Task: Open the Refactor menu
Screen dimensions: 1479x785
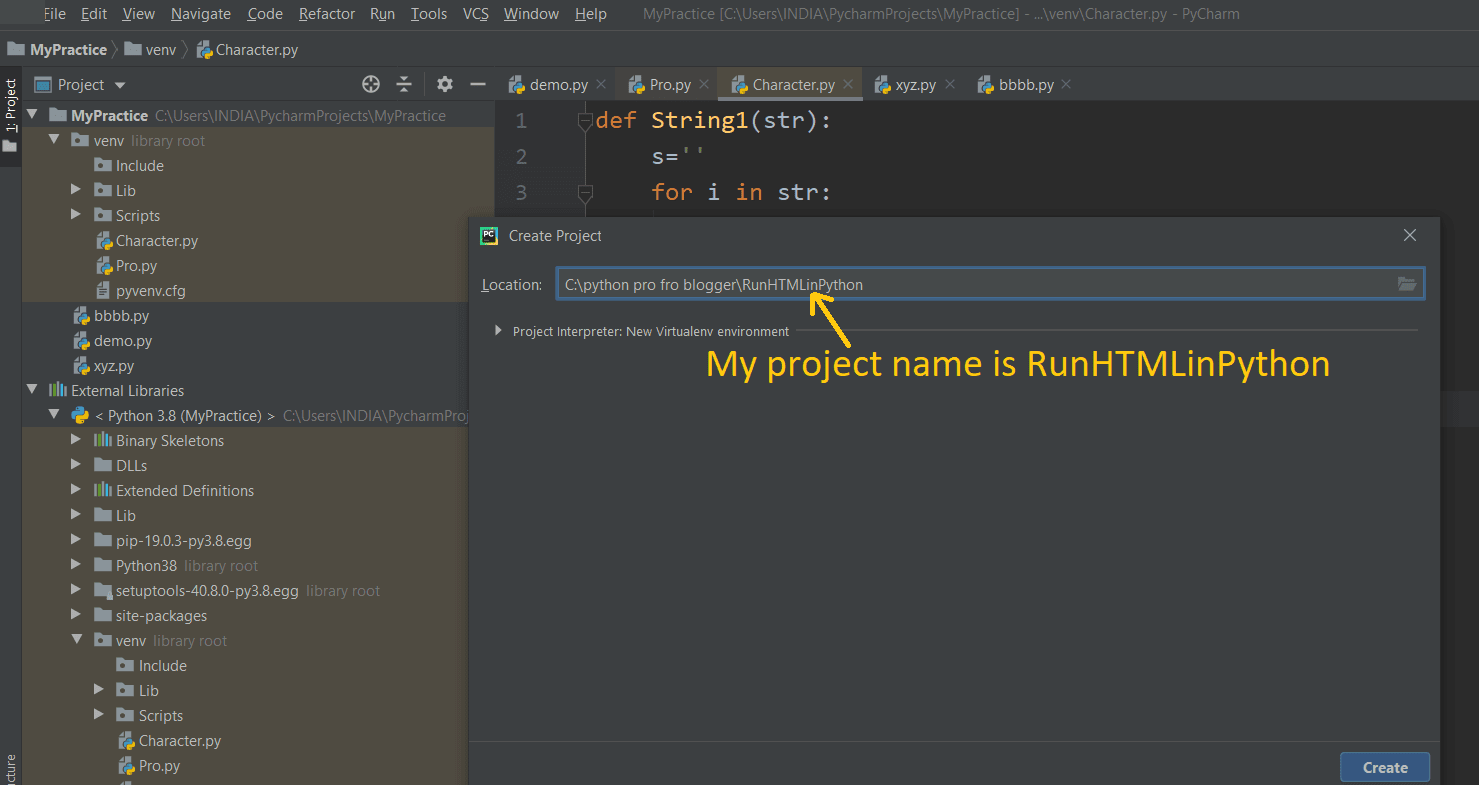Action: [x=326, y=14]
